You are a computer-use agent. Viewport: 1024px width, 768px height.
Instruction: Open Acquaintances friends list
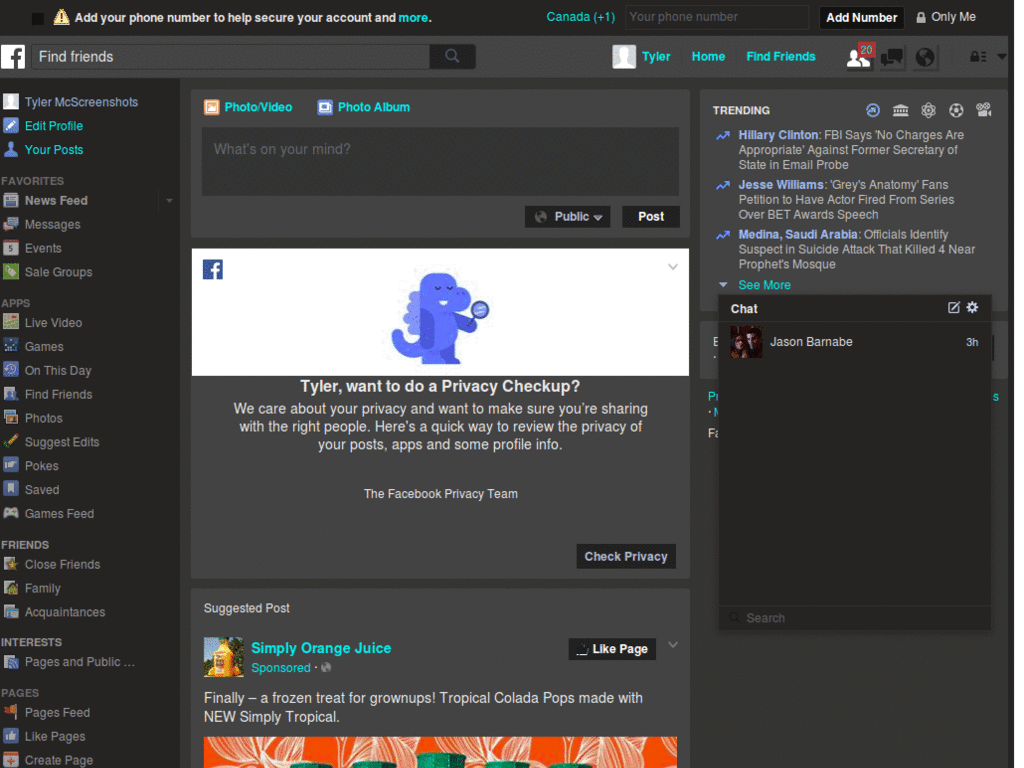point(65,612)
